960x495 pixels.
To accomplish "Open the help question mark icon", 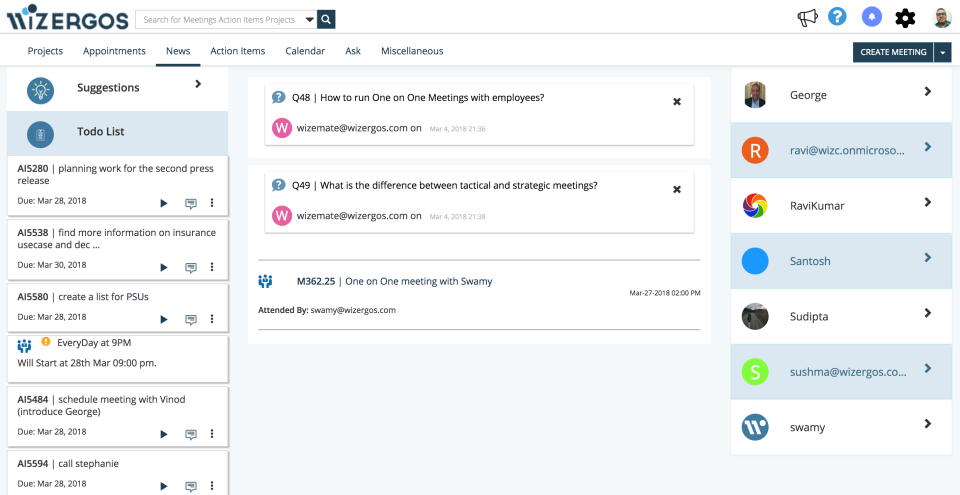I will click(837, 17).
